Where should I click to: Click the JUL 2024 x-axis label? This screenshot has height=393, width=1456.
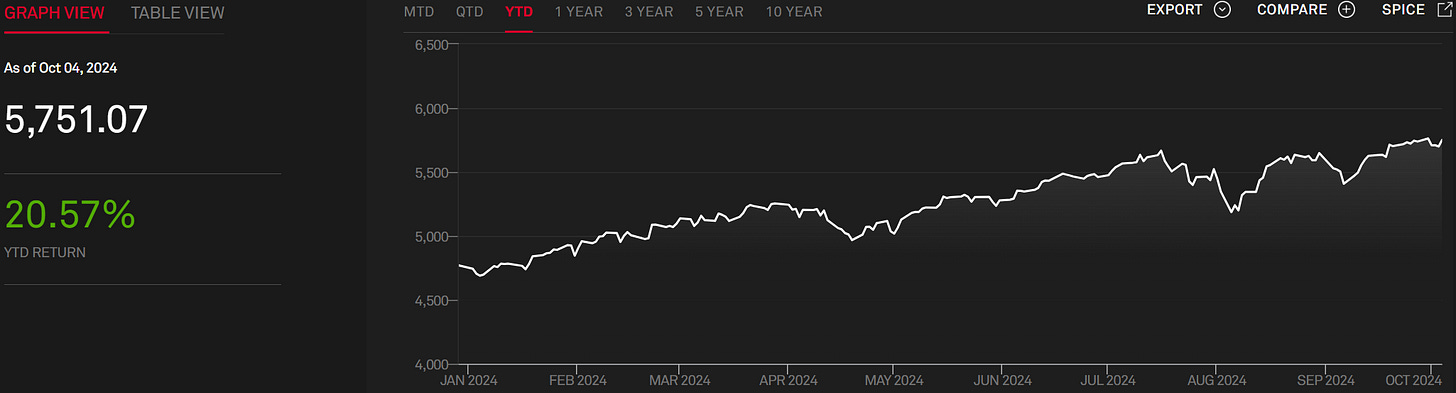[x=1107, y=380]
